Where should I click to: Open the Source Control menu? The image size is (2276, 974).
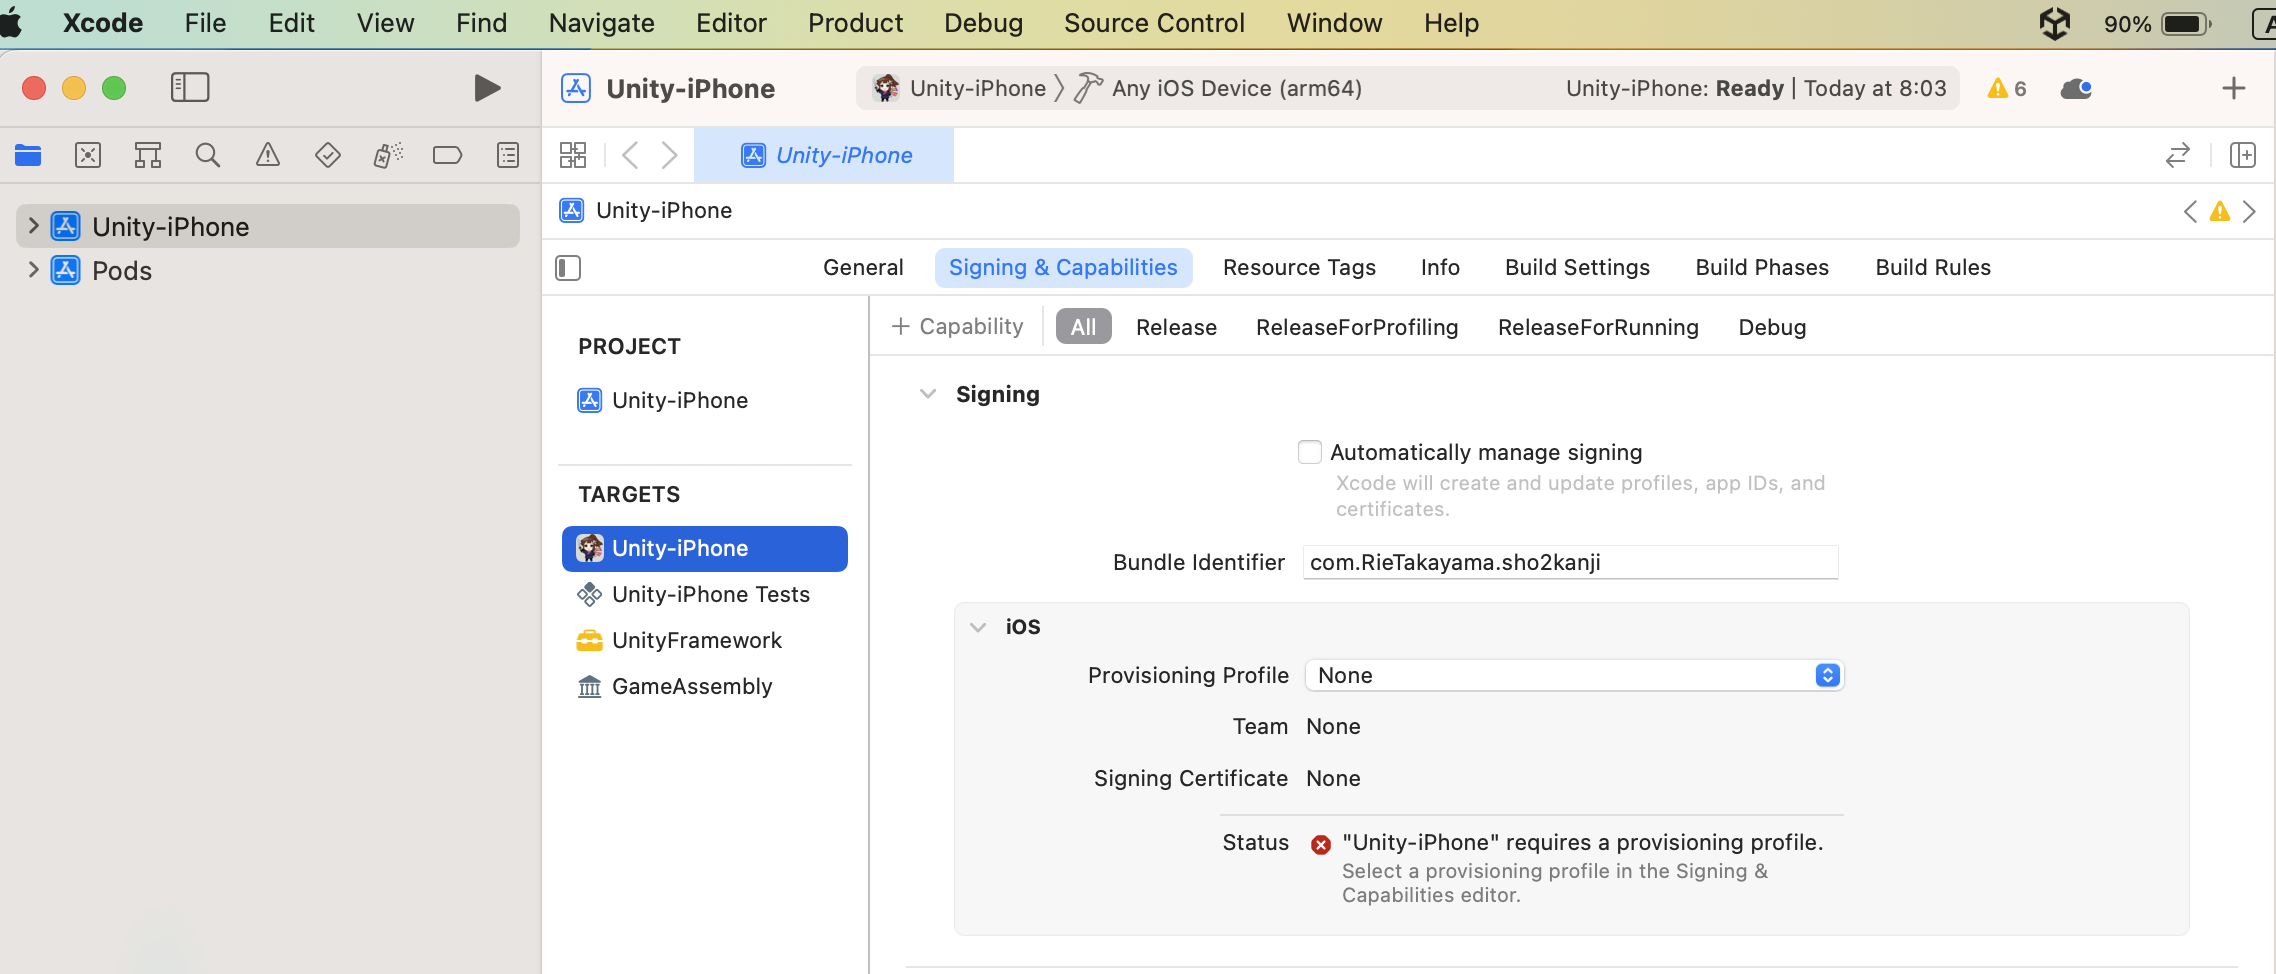click(x=1154, y=22)
